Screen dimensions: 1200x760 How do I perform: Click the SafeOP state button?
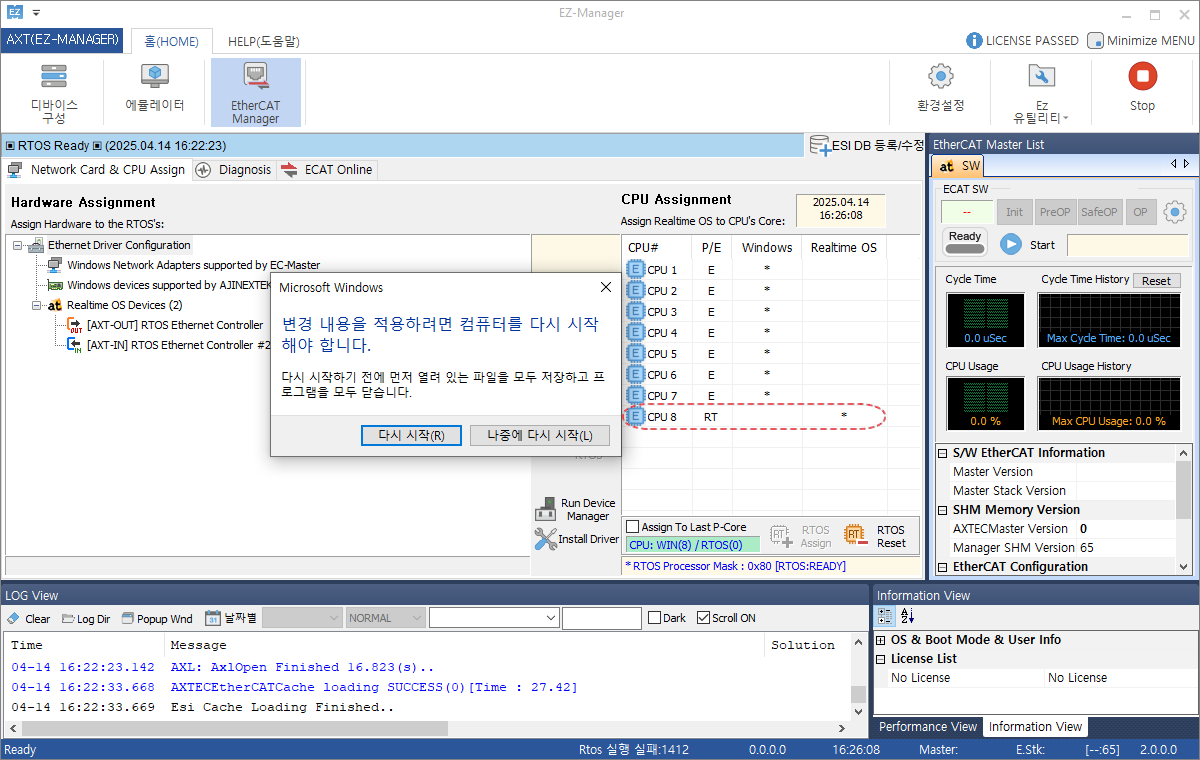click(1100, 212)
